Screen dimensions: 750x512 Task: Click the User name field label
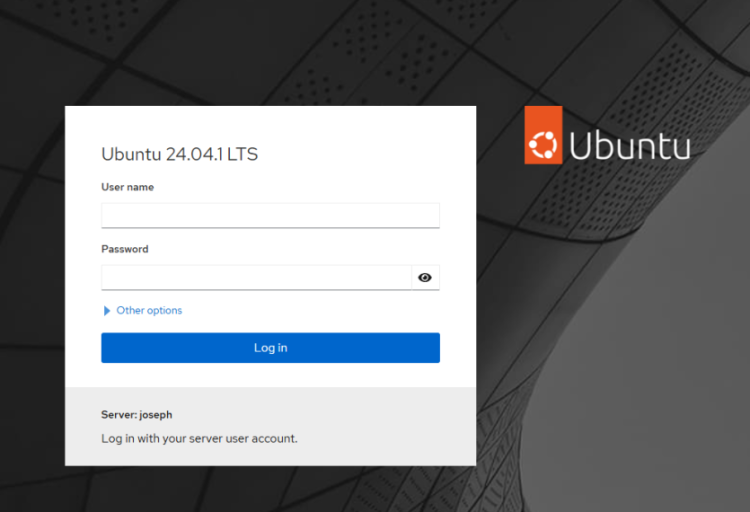pyautogui.click(x=127, y=187)
